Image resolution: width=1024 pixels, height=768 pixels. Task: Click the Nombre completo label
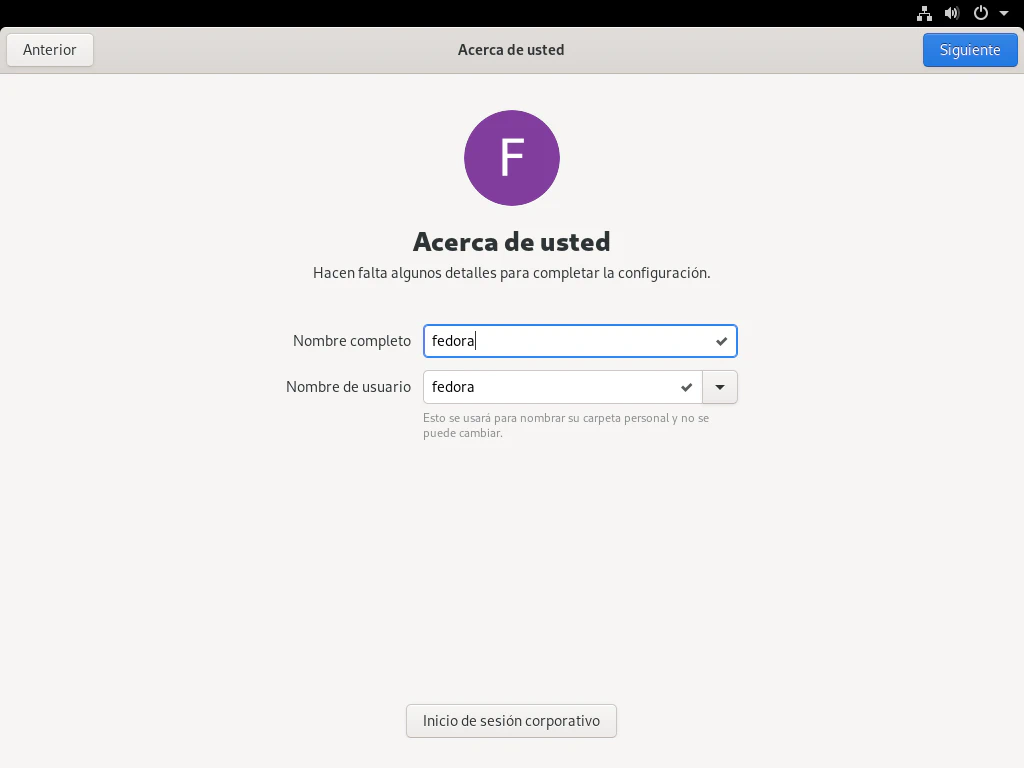(x=352, y=341)
